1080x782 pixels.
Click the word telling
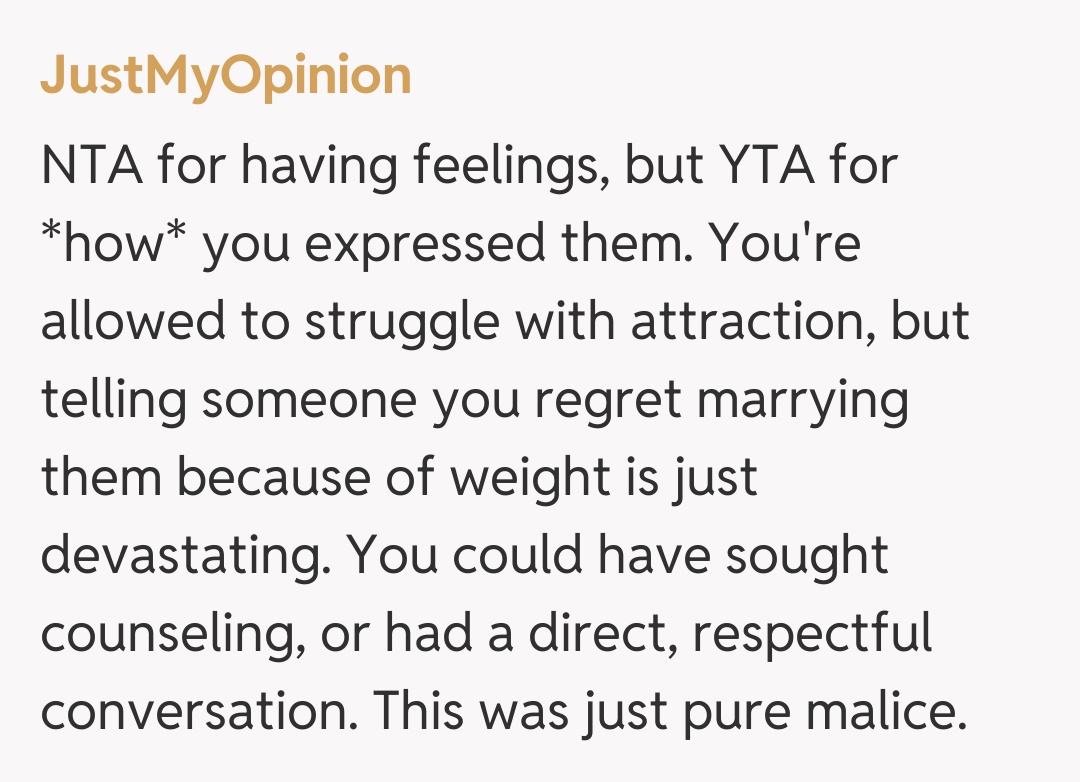click(113, 401)
